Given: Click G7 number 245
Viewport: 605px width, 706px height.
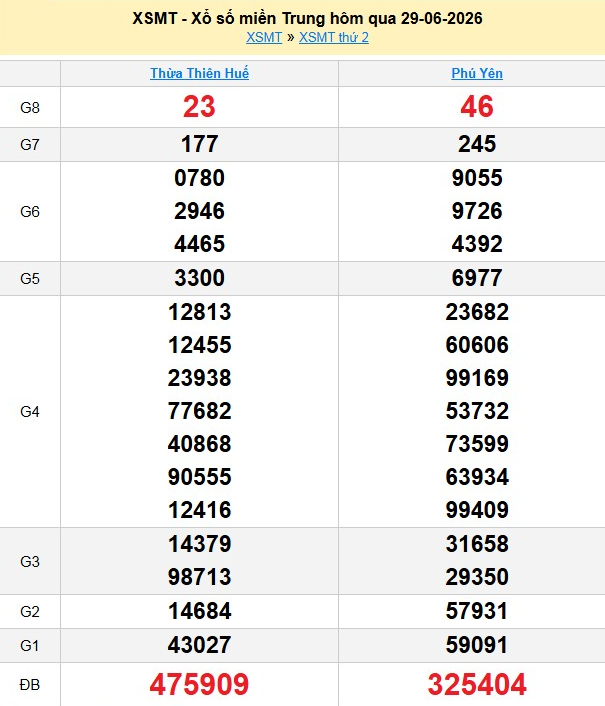Looking at the screenshot, I should [477, 144].
